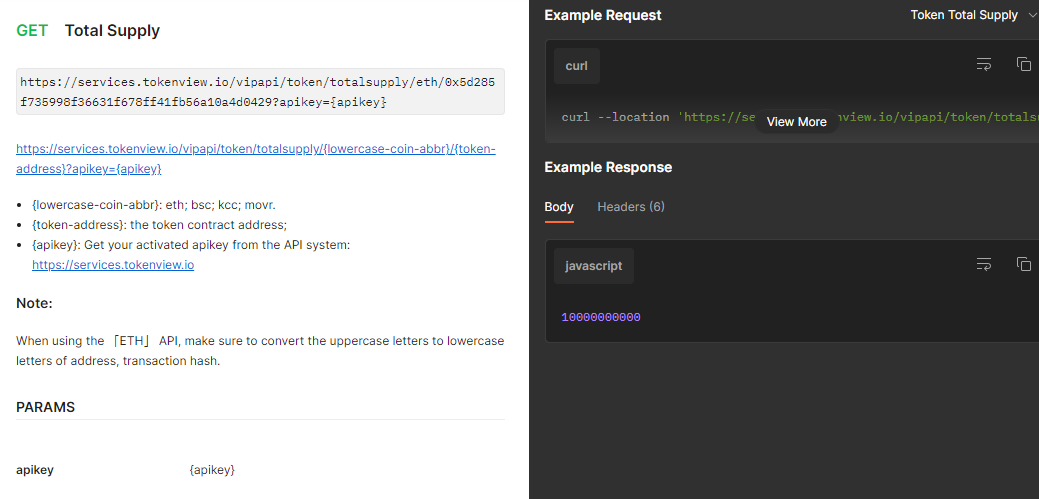
Task: Click the javascript language label
Action: (x=594, y=266)
